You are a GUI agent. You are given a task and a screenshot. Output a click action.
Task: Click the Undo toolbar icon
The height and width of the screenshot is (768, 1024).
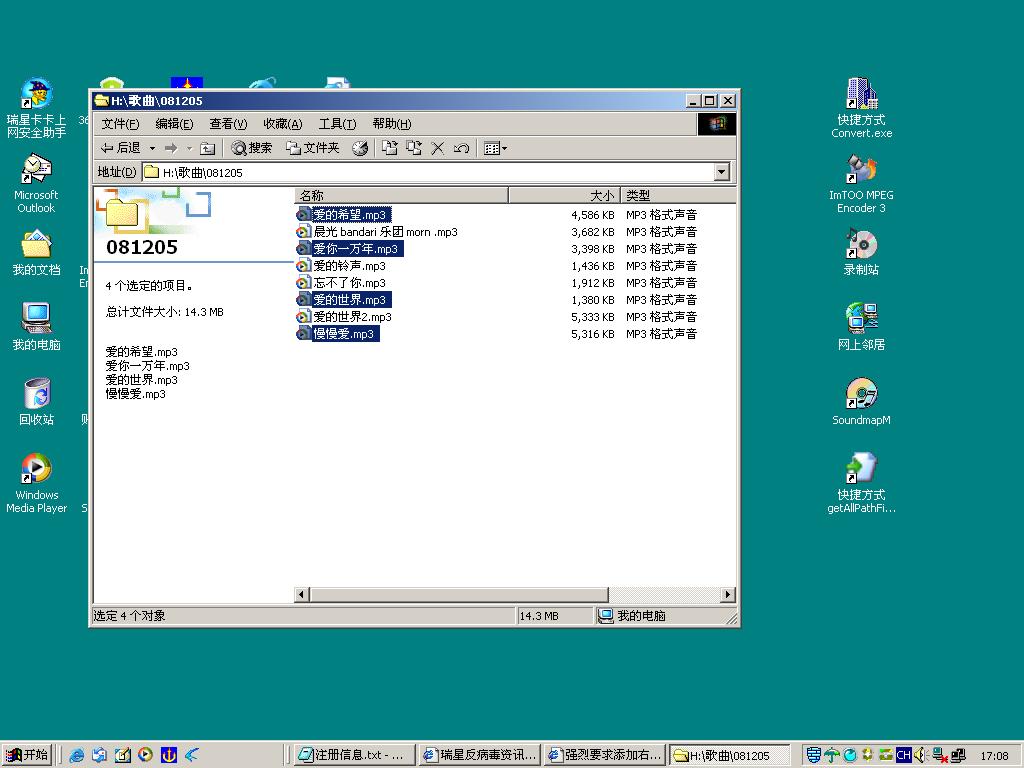coord(461,148)
